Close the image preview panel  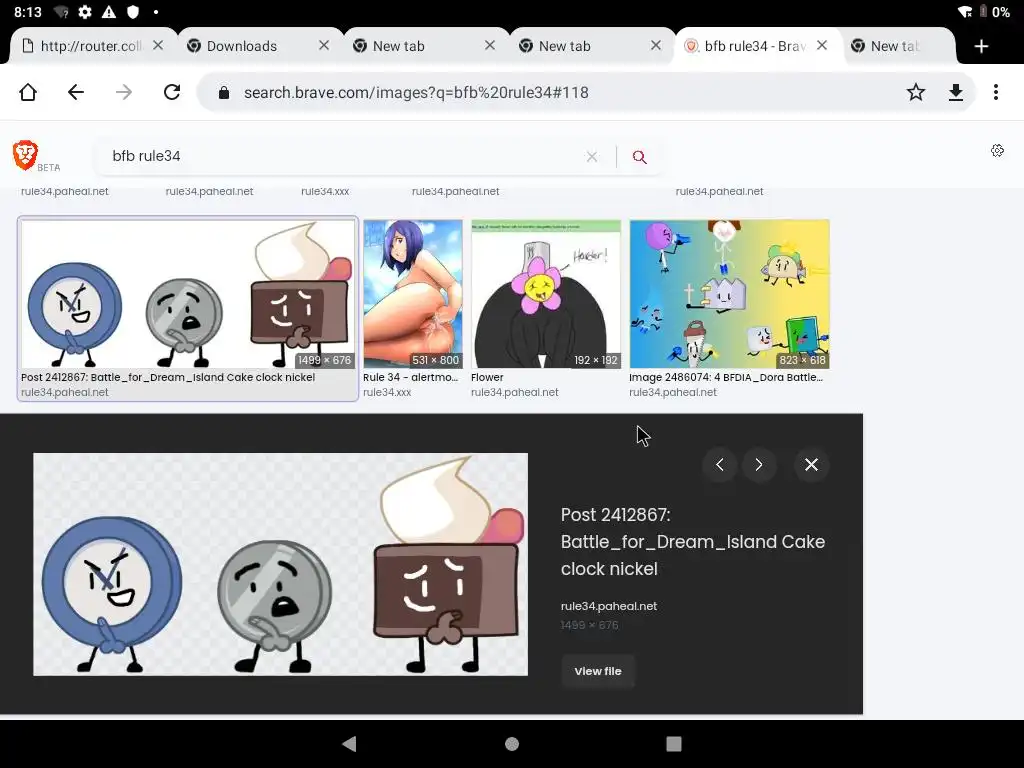click(x=811, y=464)
